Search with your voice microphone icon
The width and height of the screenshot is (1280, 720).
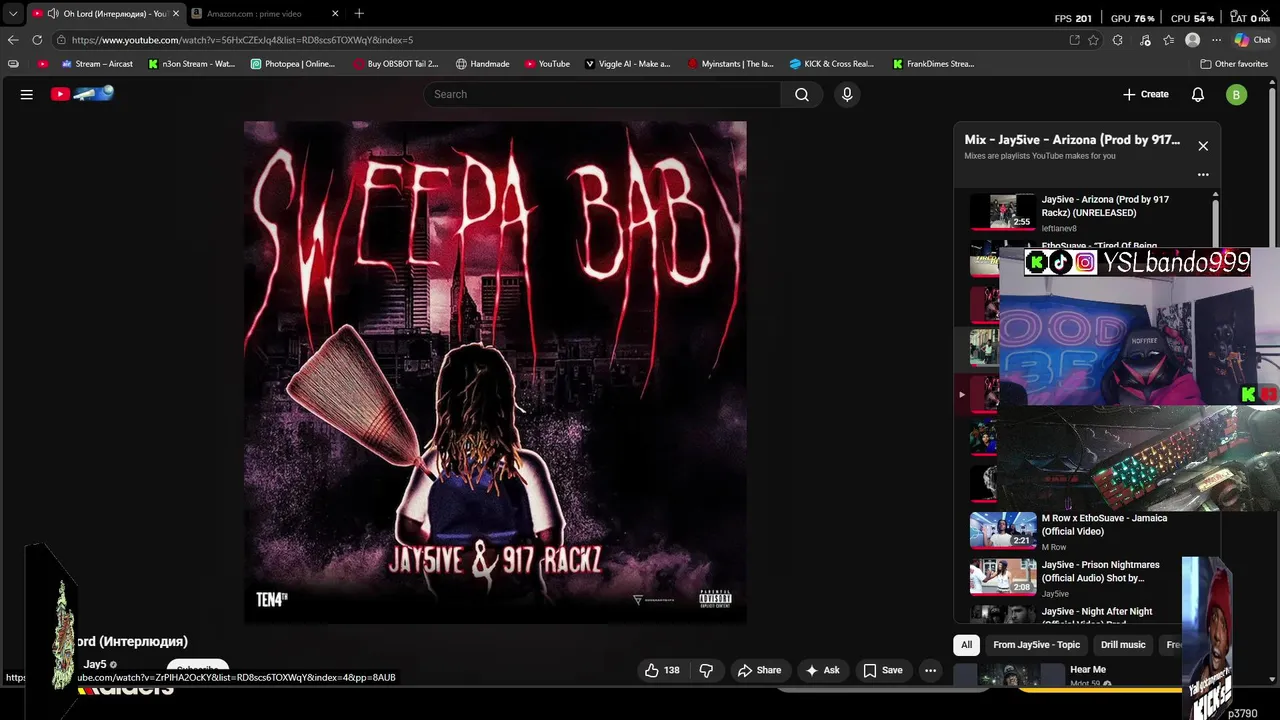(847, 94)
